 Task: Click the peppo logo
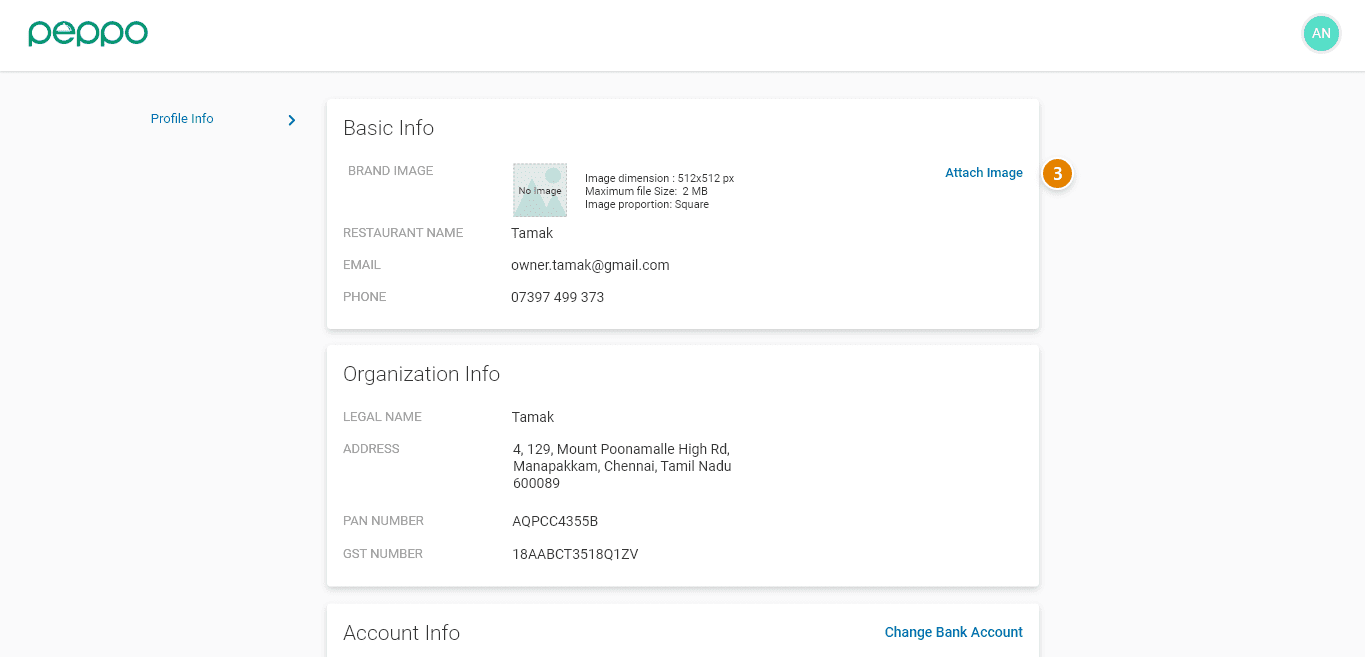[x=88, y=33]
